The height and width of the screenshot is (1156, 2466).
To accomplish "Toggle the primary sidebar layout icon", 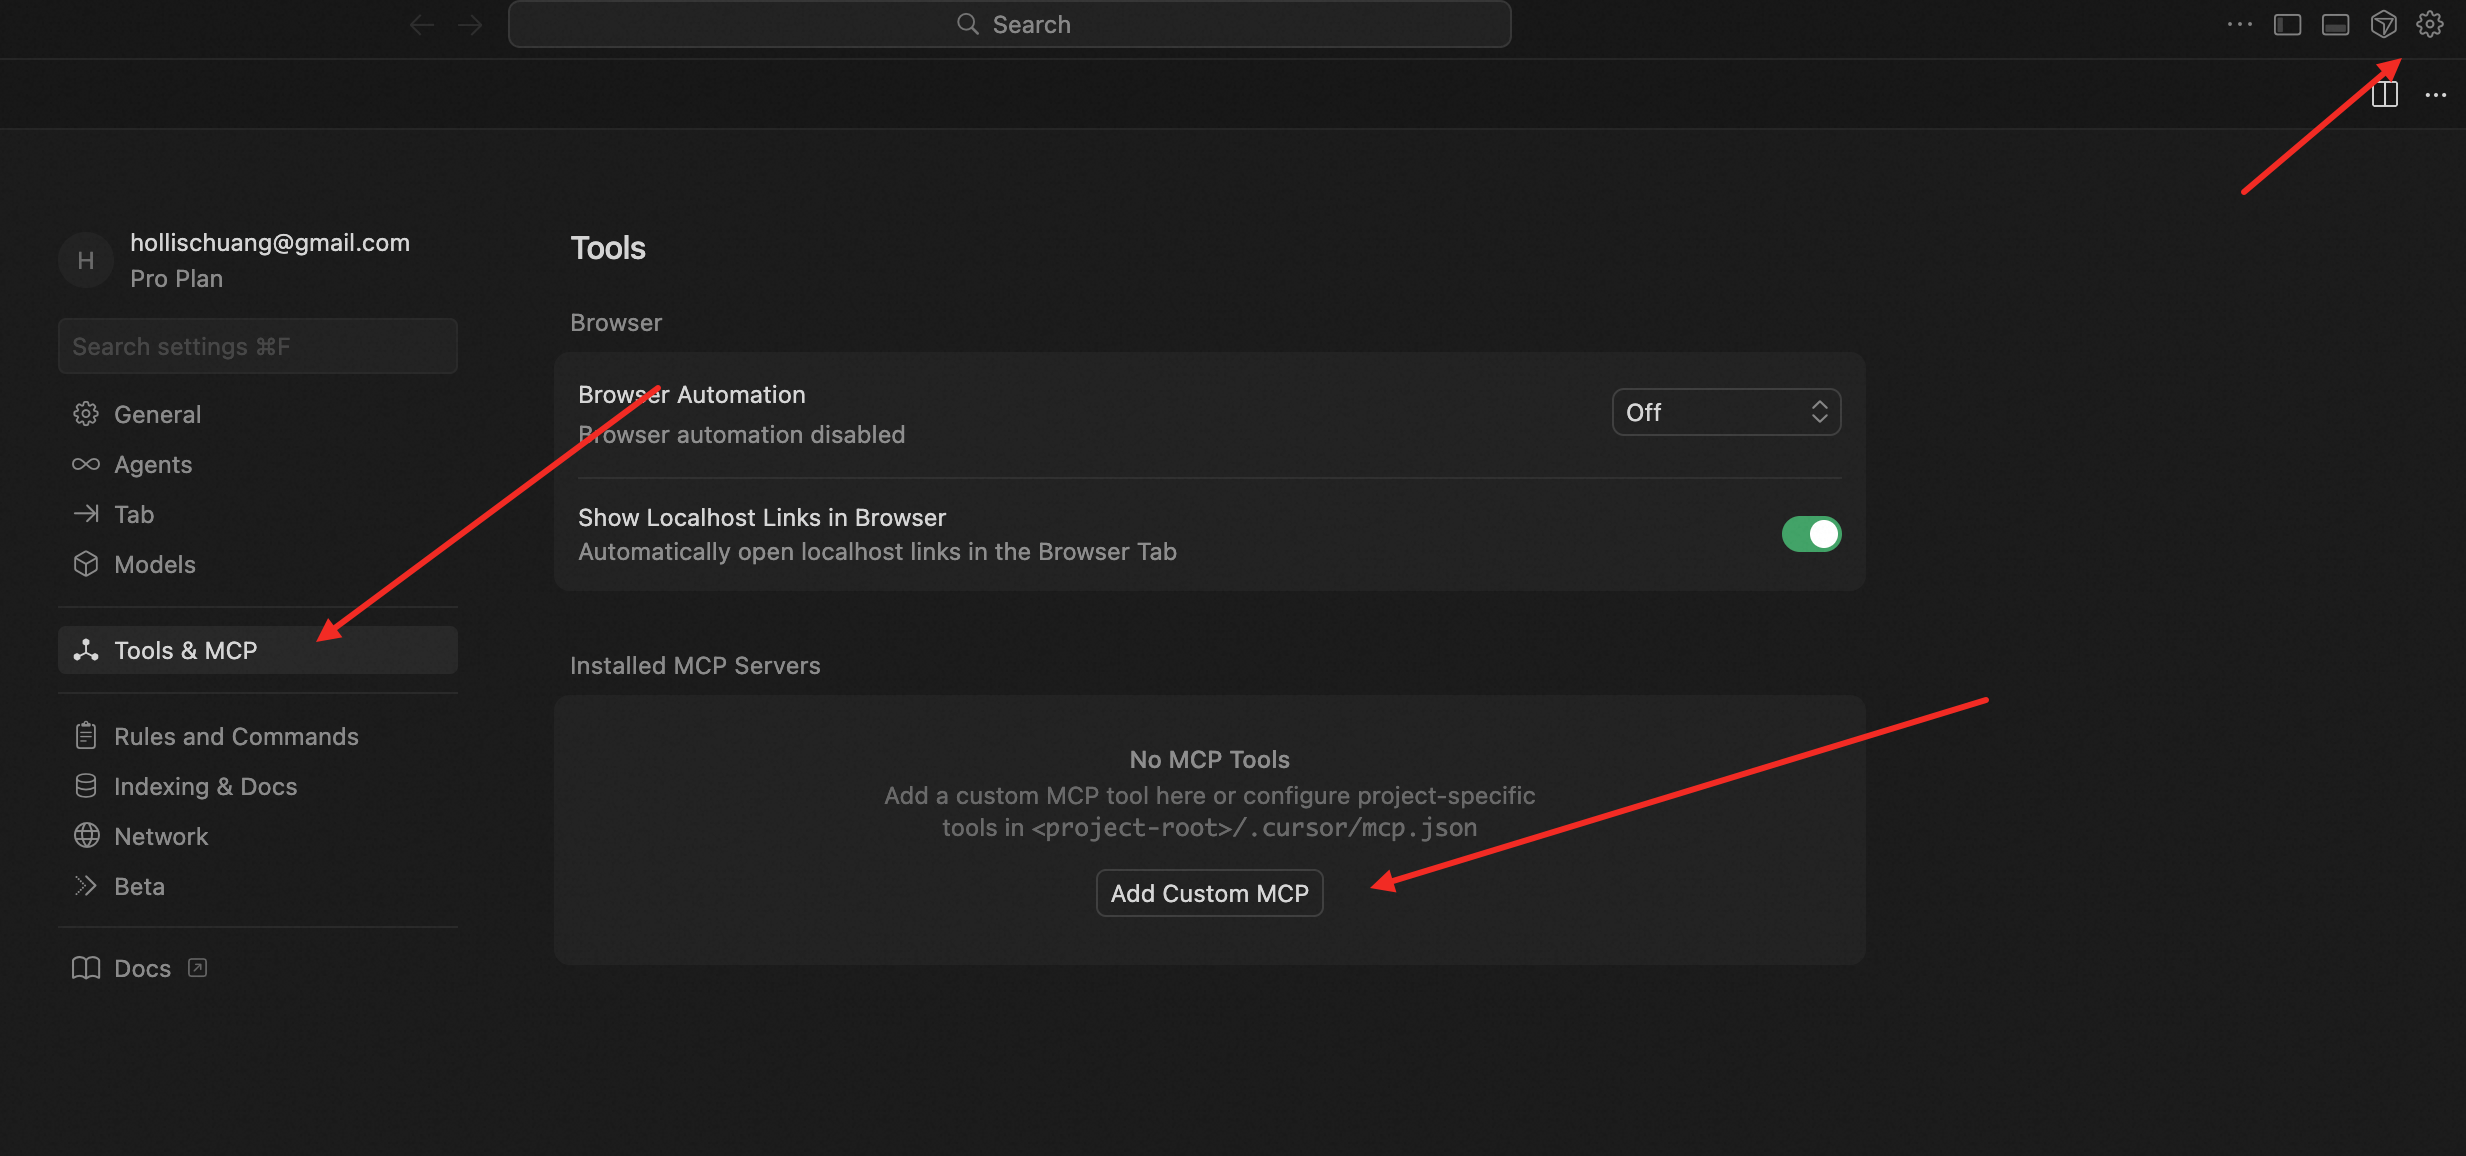I will tap(2288, 24).
